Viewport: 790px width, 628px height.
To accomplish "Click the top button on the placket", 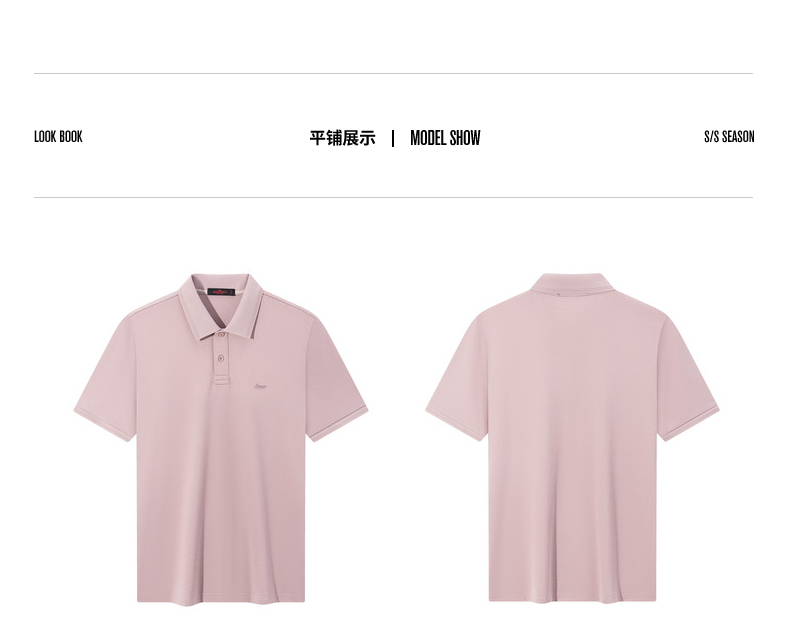I will (x=222, y=334).
